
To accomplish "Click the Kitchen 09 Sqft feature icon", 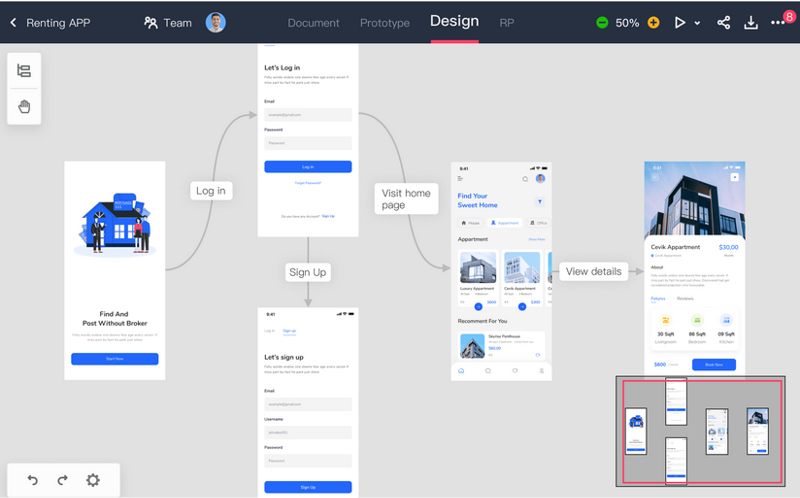I will pyautogui.click(x=726, y=320).
